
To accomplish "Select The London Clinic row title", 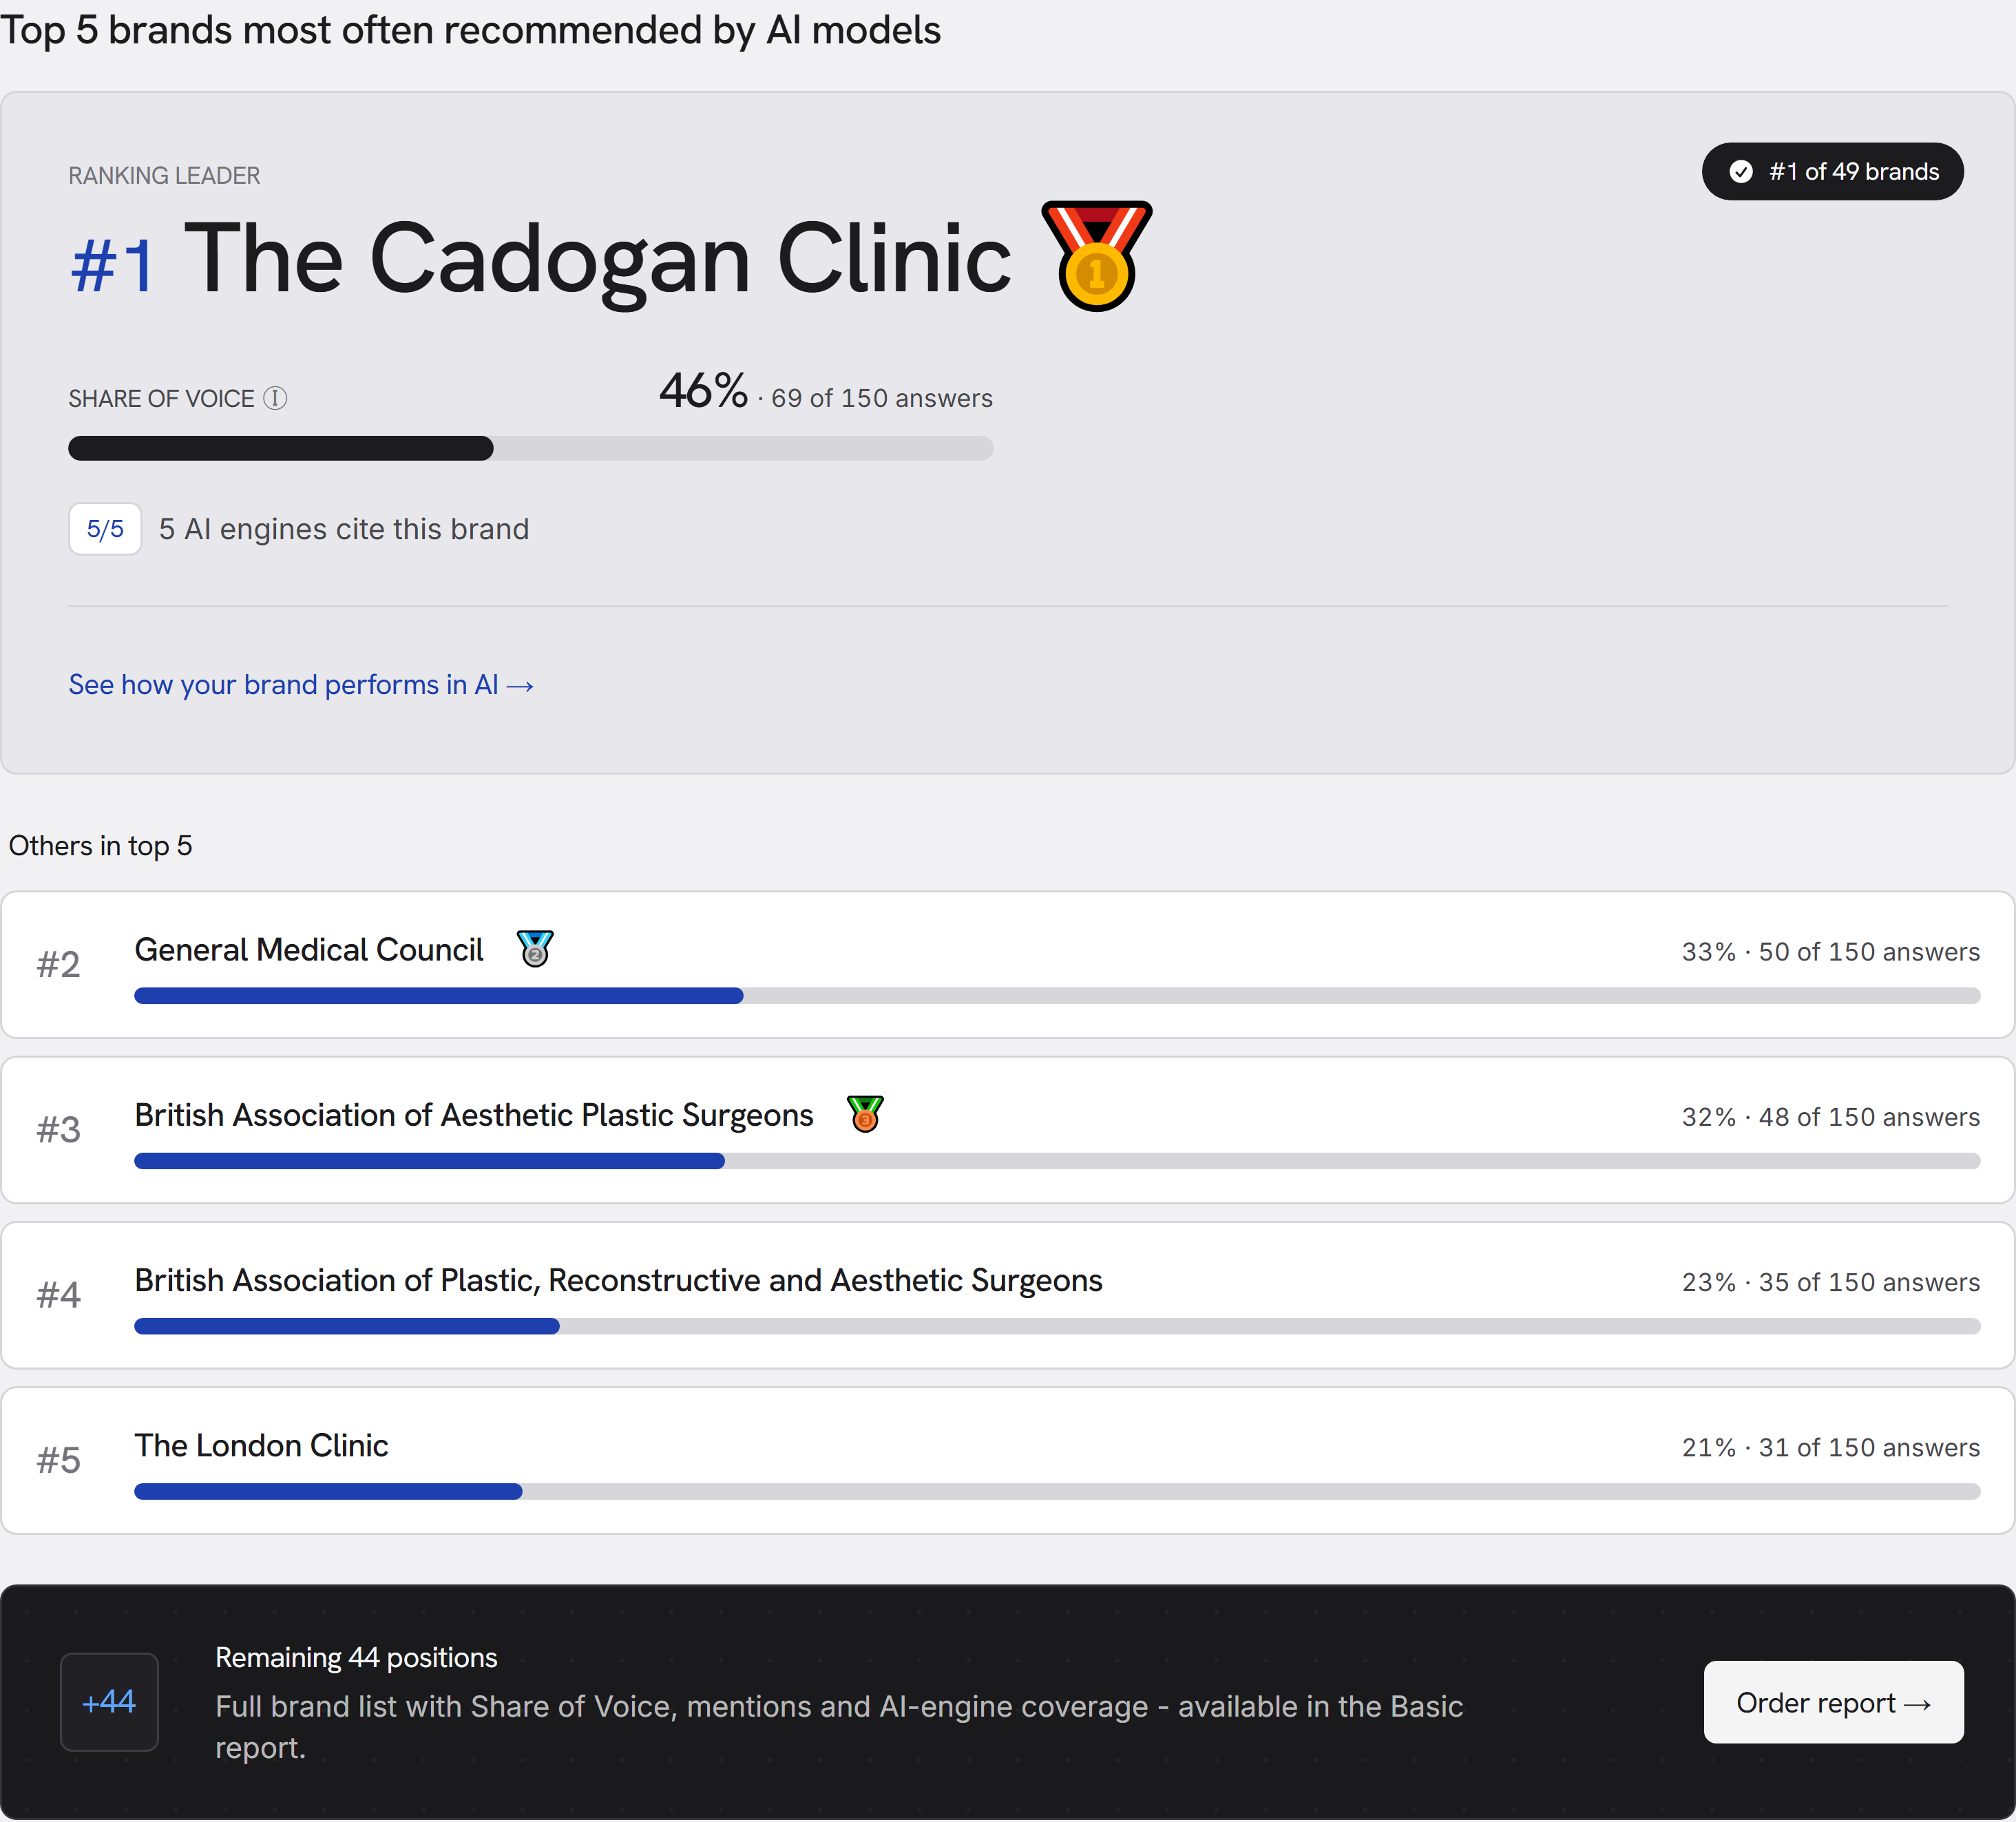I will click(261, 1445).
